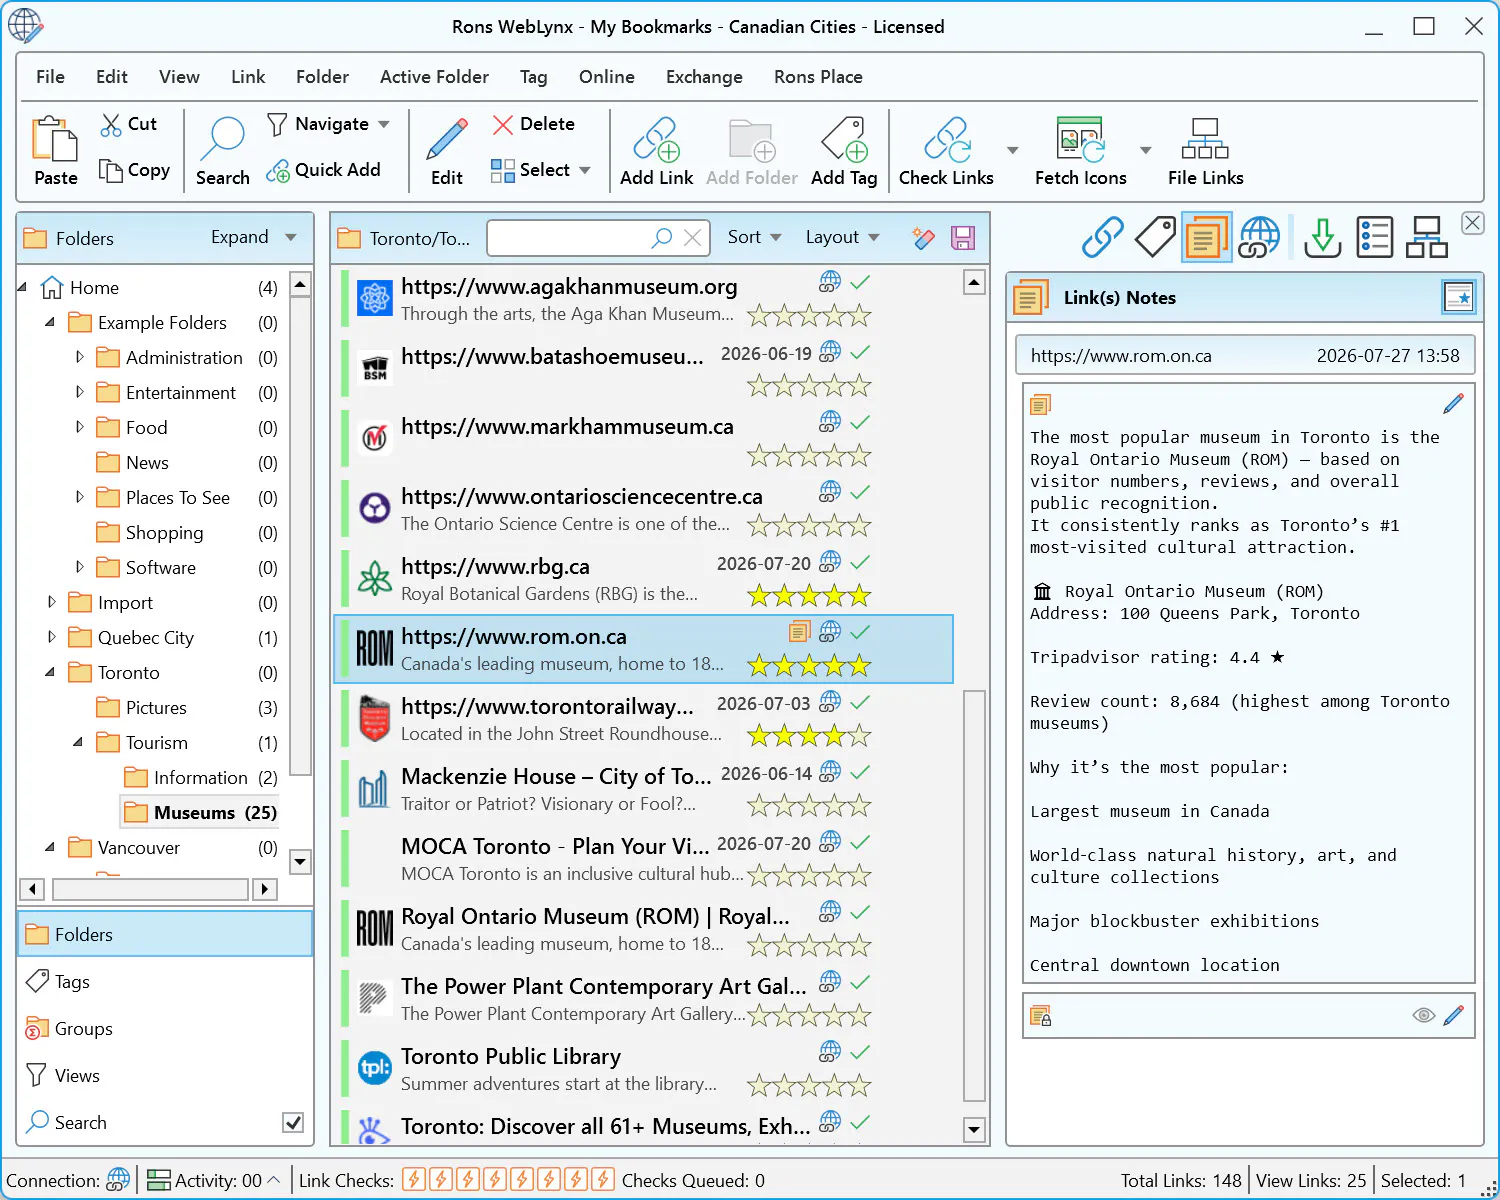Click the Fetch Icons toolbar button

[1080, 150]
